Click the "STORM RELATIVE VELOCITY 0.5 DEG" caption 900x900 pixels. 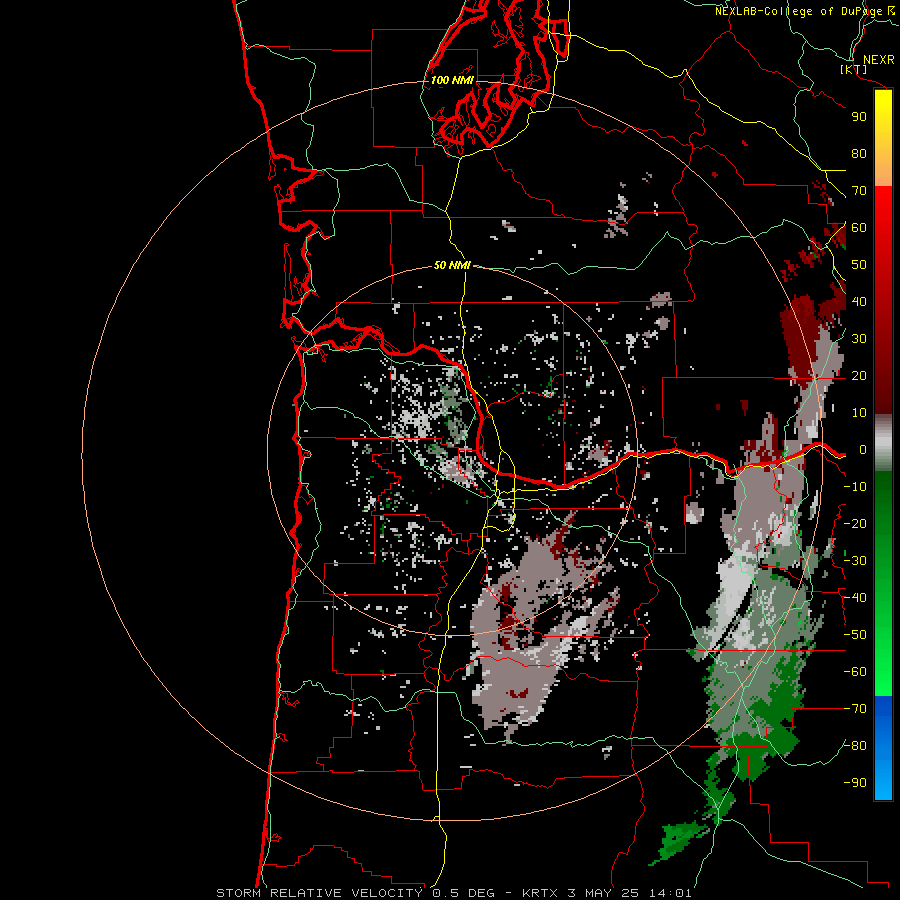coord(355,893)
